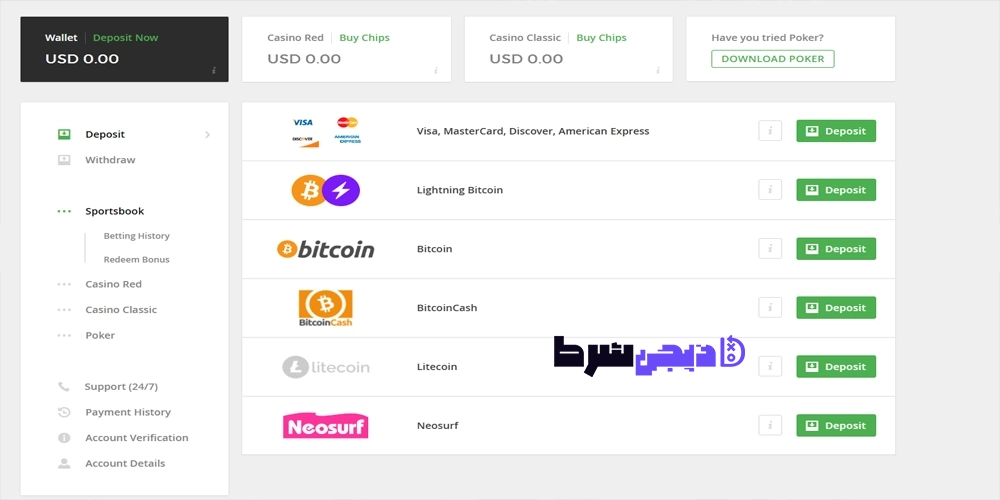Image resolution: width=1000 pixels, height=500 pixels.
Task: Click the info icon for Neosurf
Action: (770, 425)
